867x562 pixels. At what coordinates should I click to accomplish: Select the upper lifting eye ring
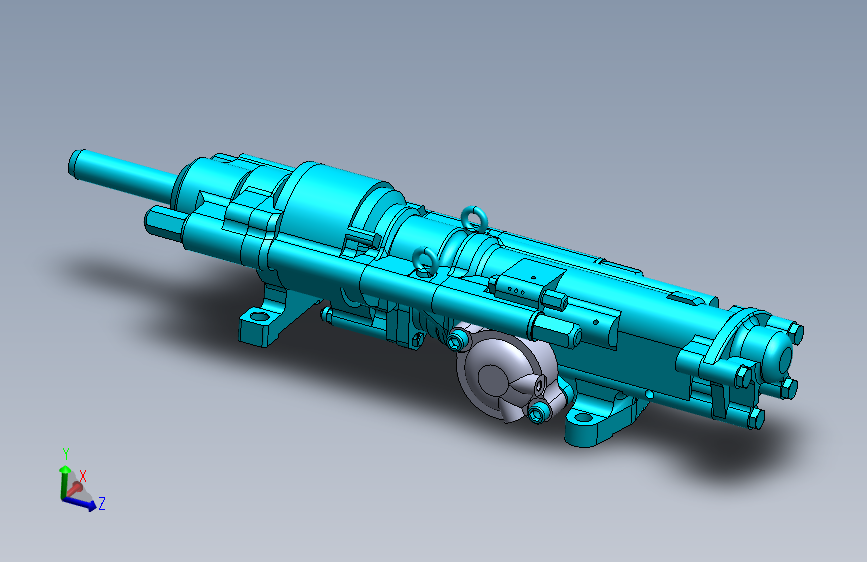click(474, 218)
